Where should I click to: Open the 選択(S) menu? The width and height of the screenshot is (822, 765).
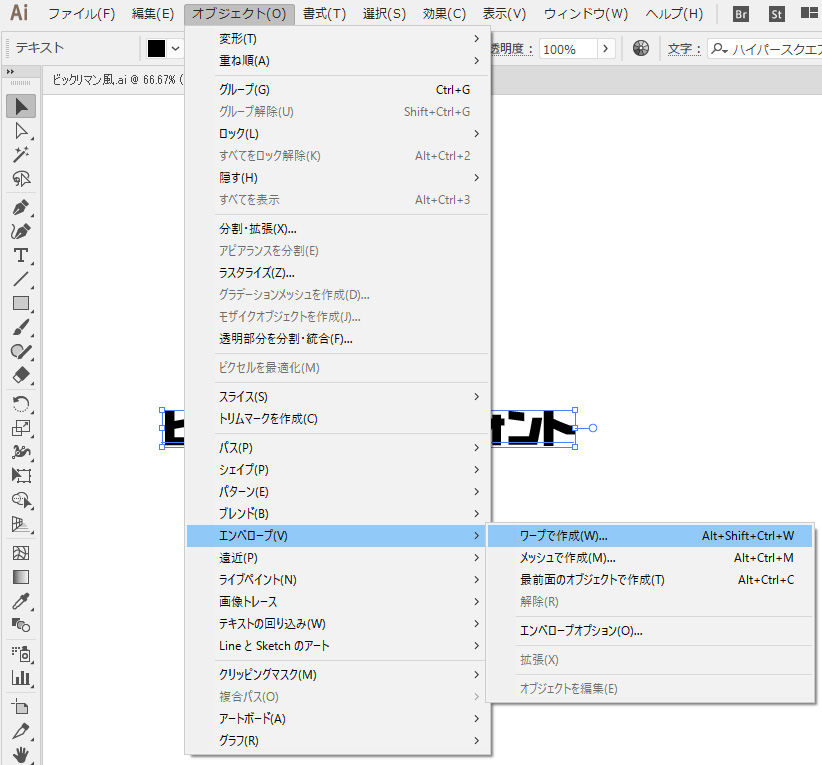[384, 14]
